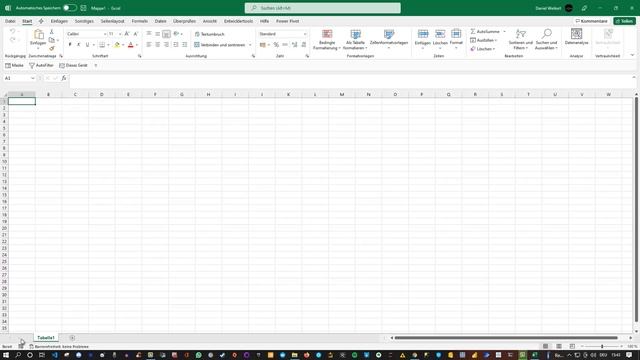The height and width of the screenshot is (360, 640).
Task: Open the font name Calibri dropdown
Action: click(104, 34)
